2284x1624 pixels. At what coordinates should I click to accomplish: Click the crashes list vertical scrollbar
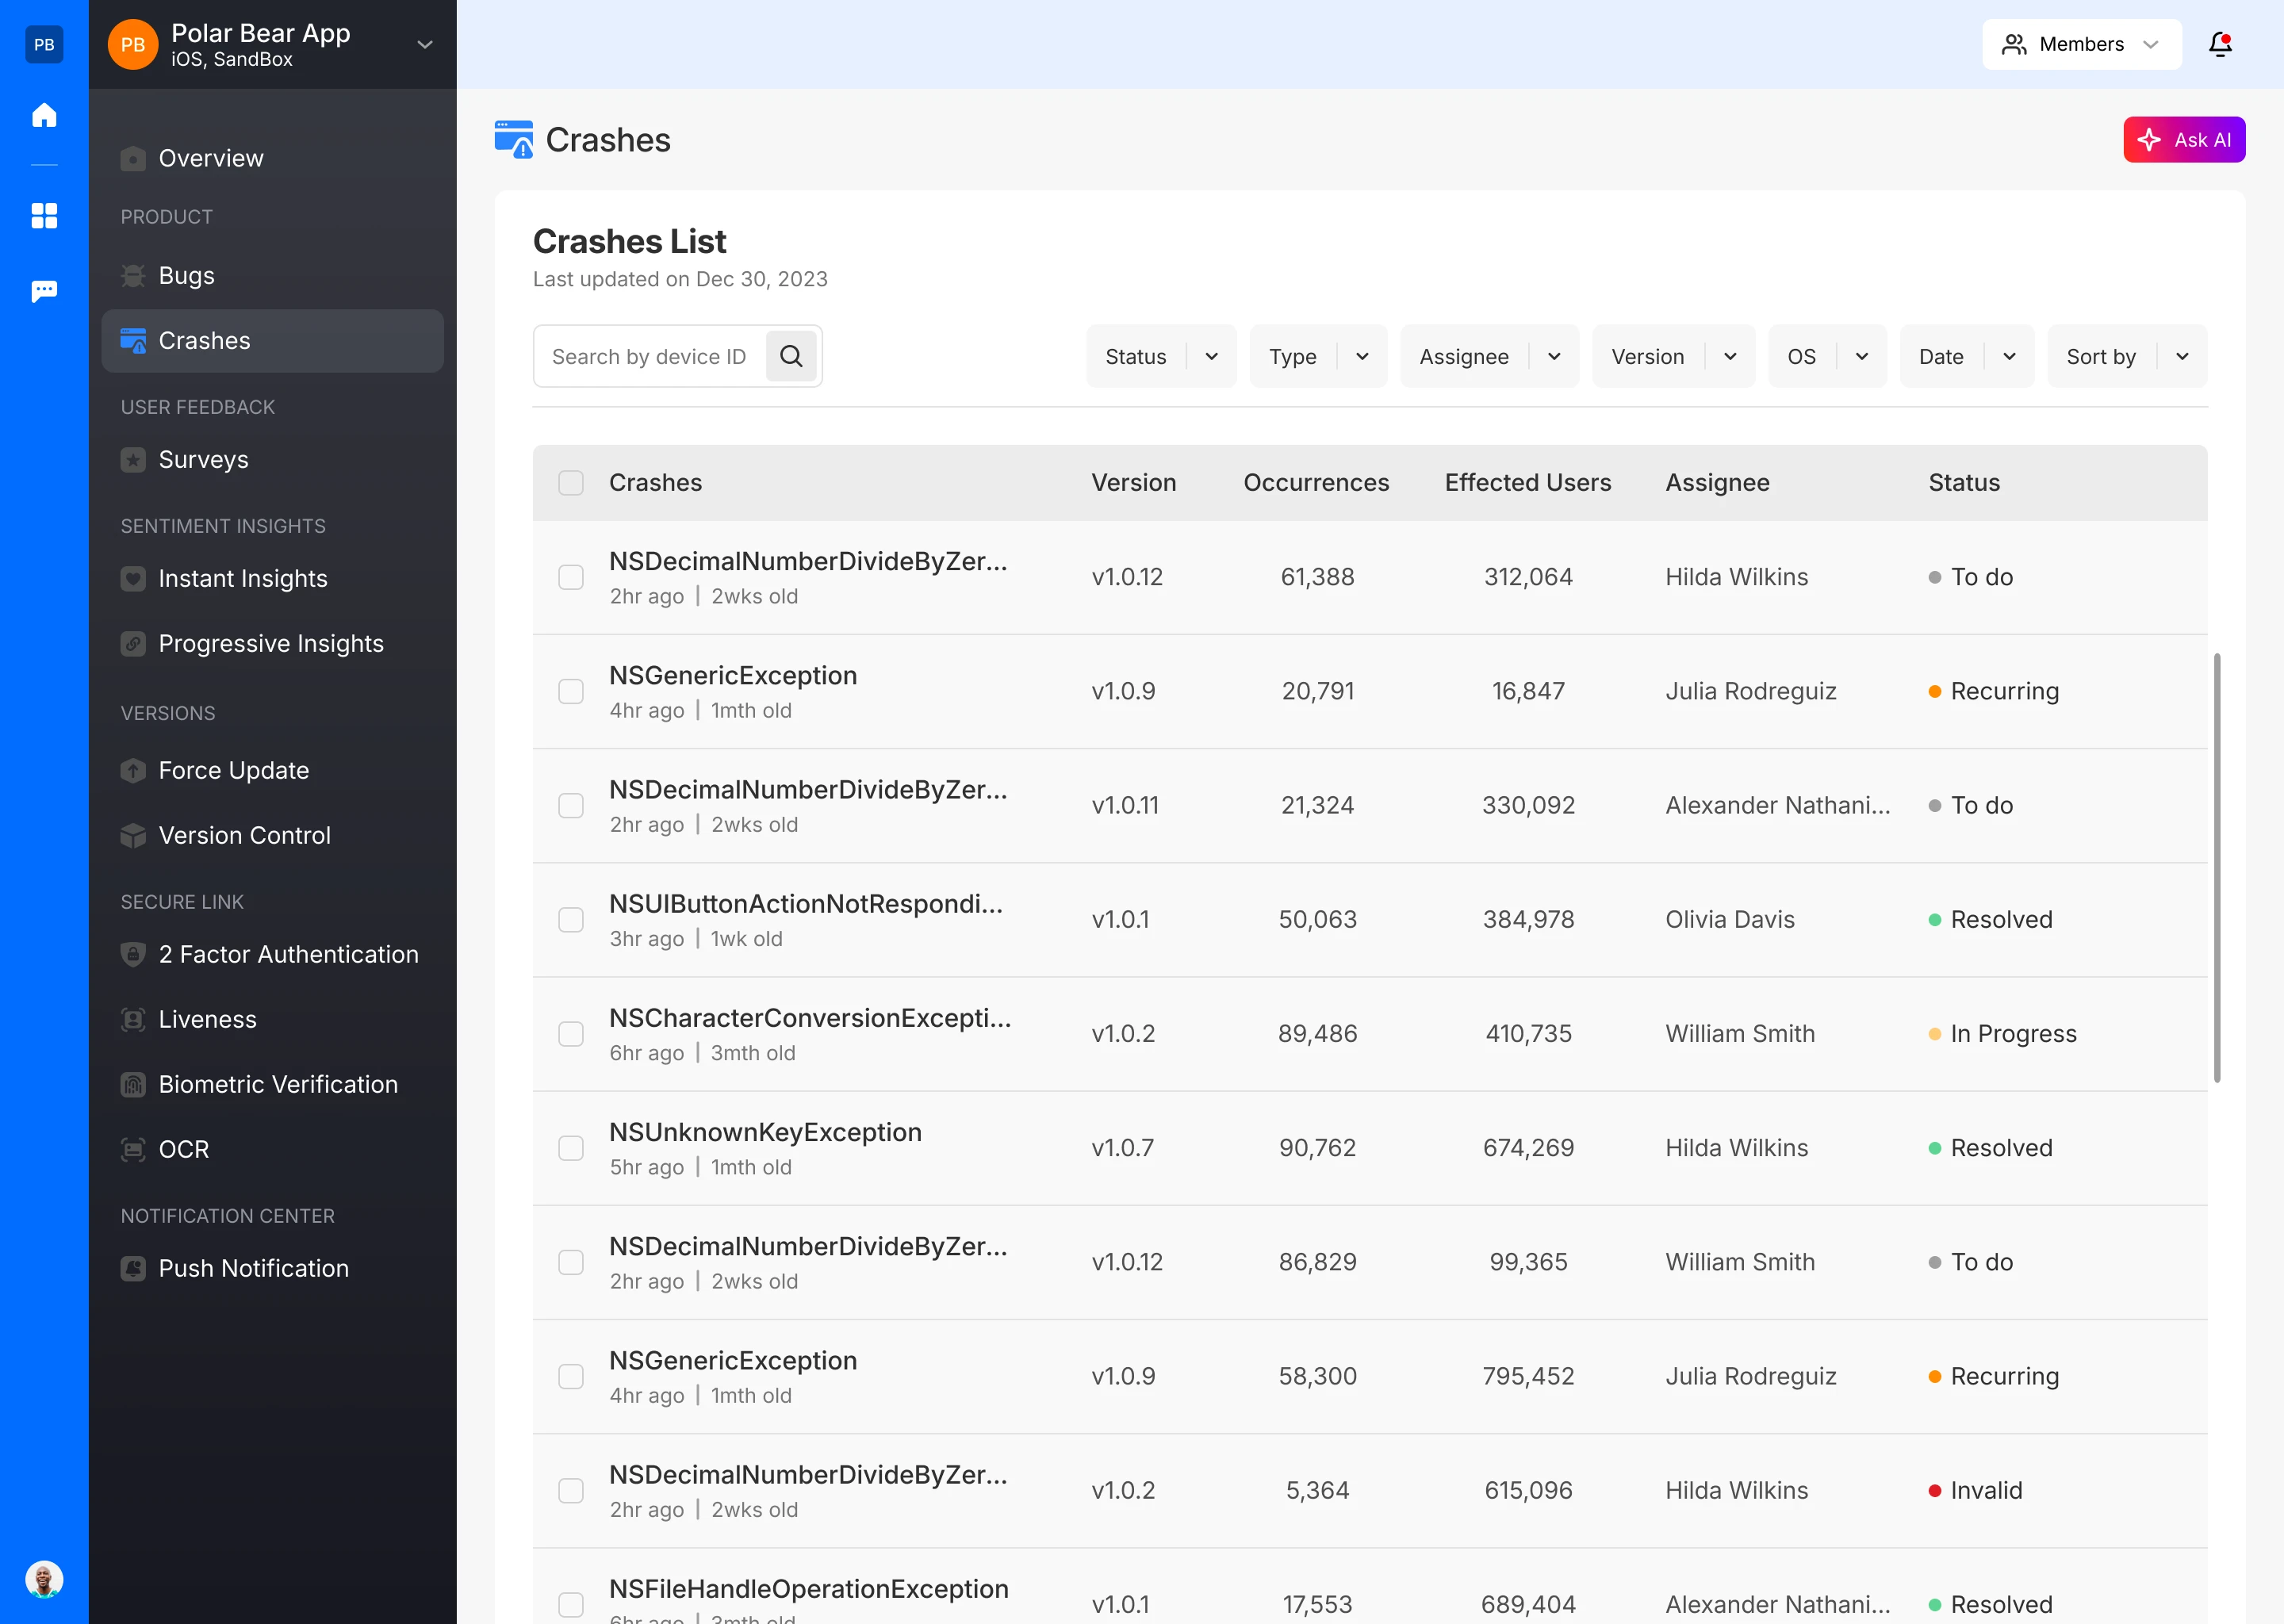pos(2217,867)
